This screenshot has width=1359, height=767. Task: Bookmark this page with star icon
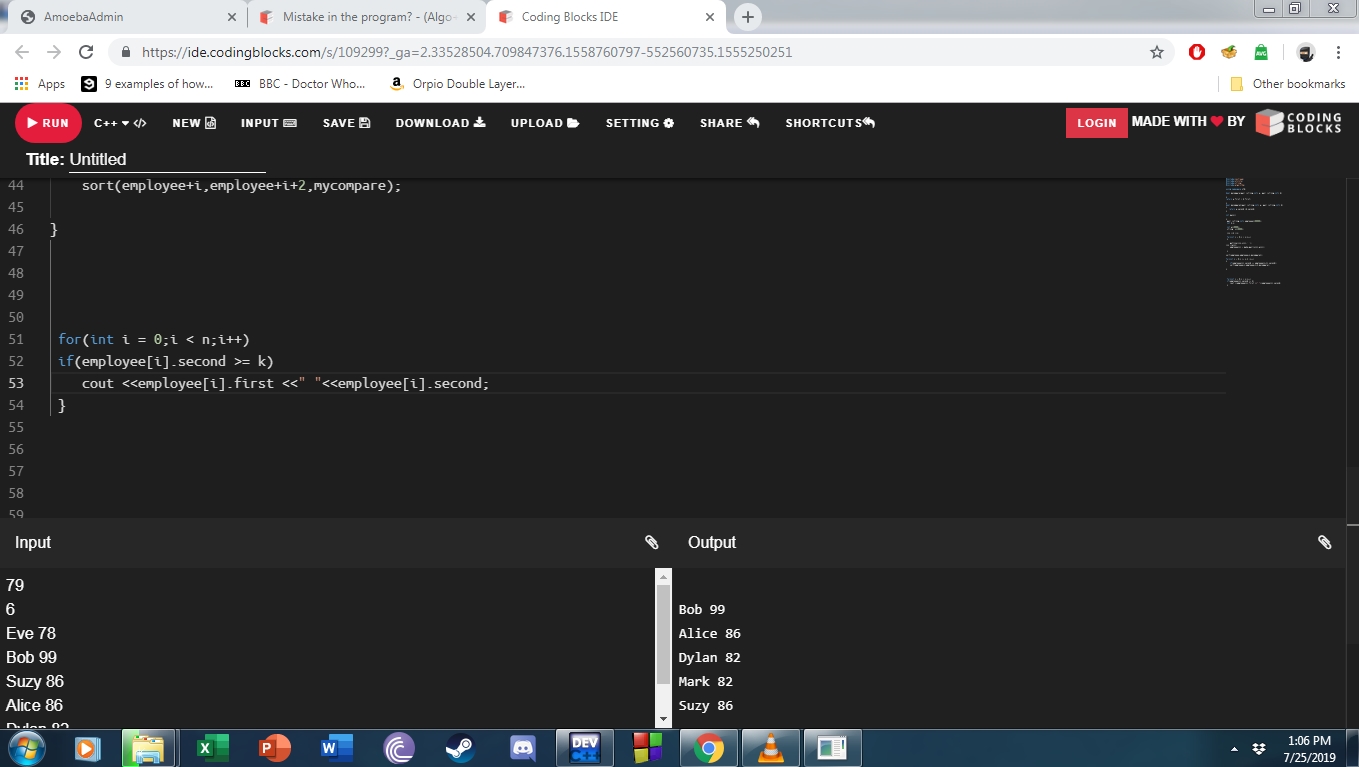pos(1157,52)
